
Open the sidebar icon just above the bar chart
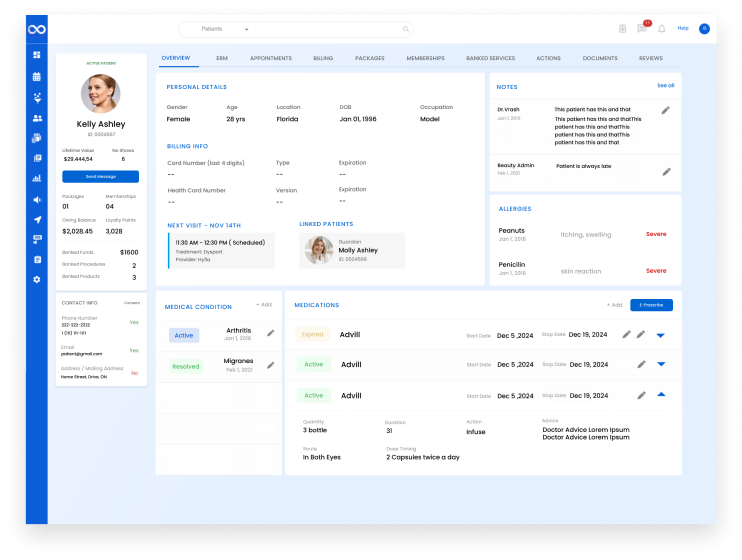[37, 158]
